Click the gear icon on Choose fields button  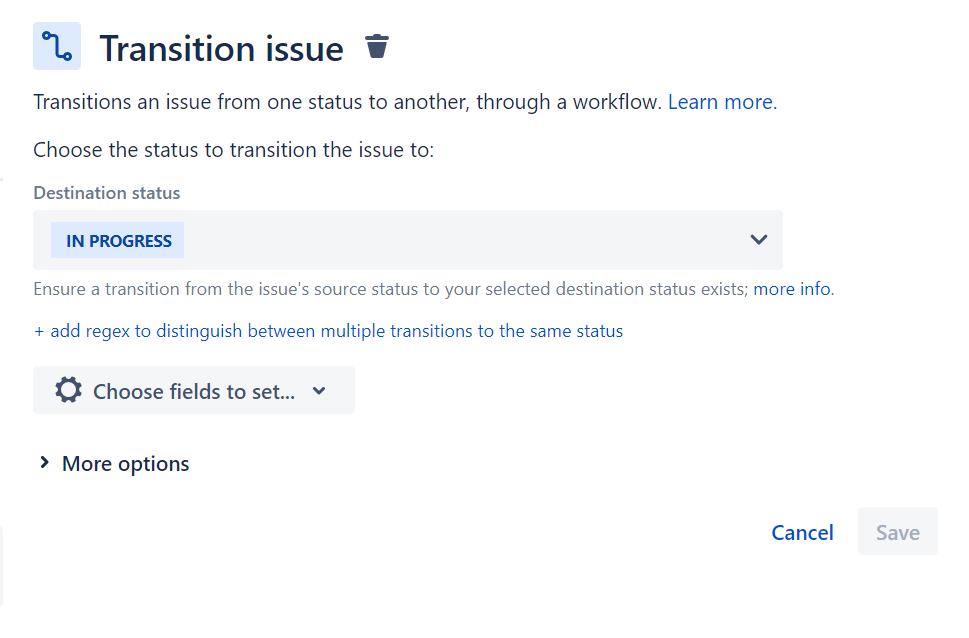[67, 389]
